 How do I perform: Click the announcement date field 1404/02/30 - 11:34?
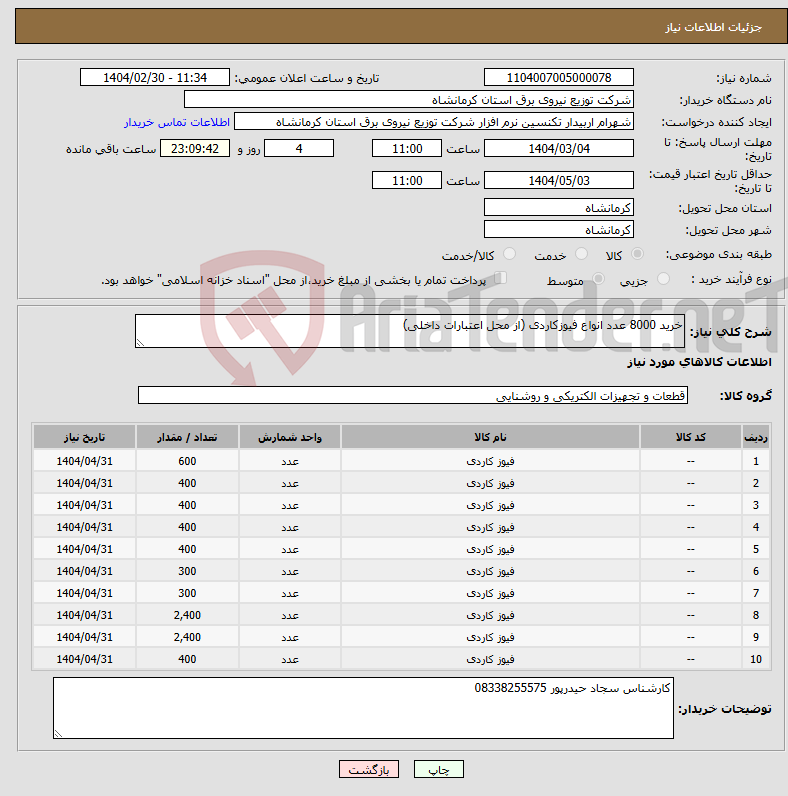tap(155, 77)
